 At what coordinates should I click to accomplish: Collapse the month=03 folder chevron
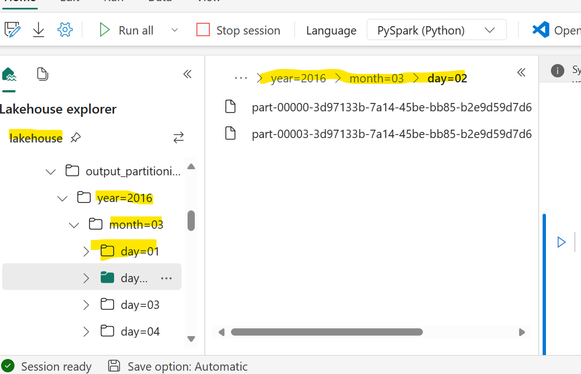point(74,225)
